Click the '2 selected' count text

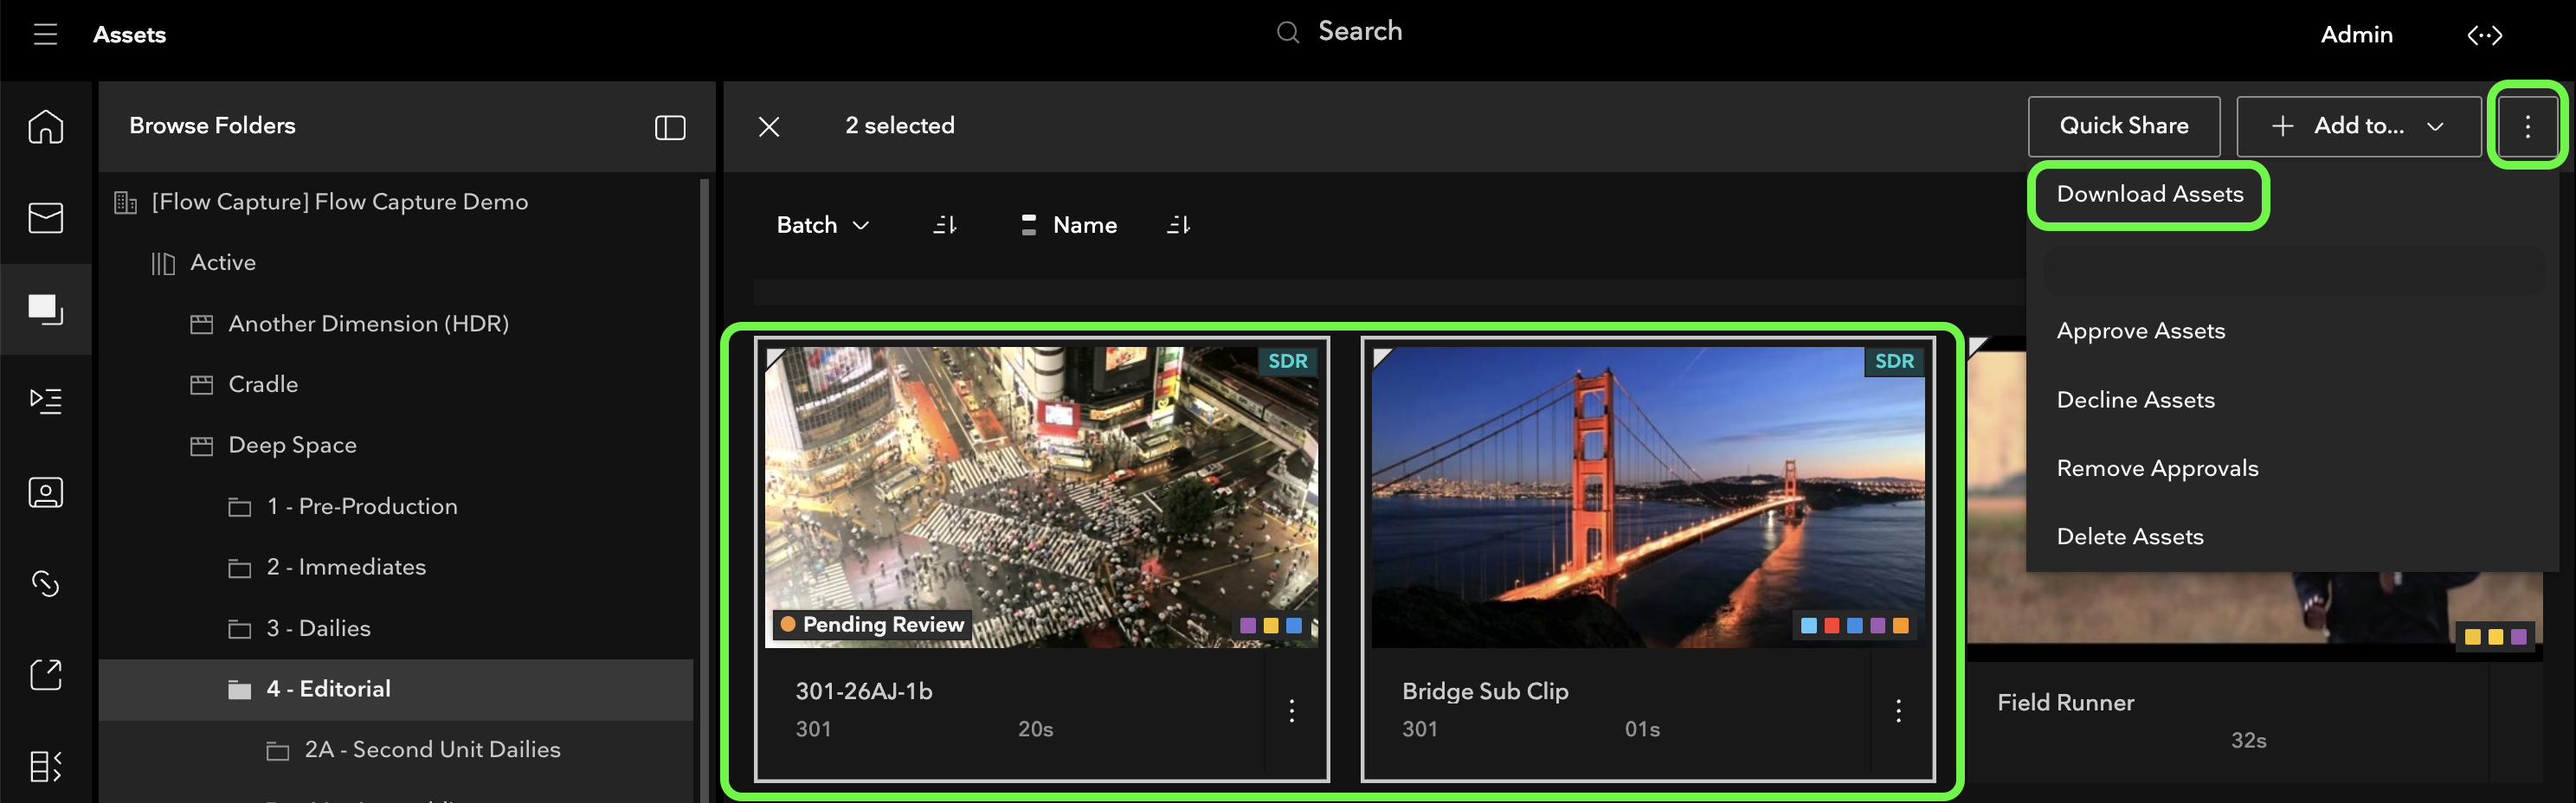click(x=900, y=126)
